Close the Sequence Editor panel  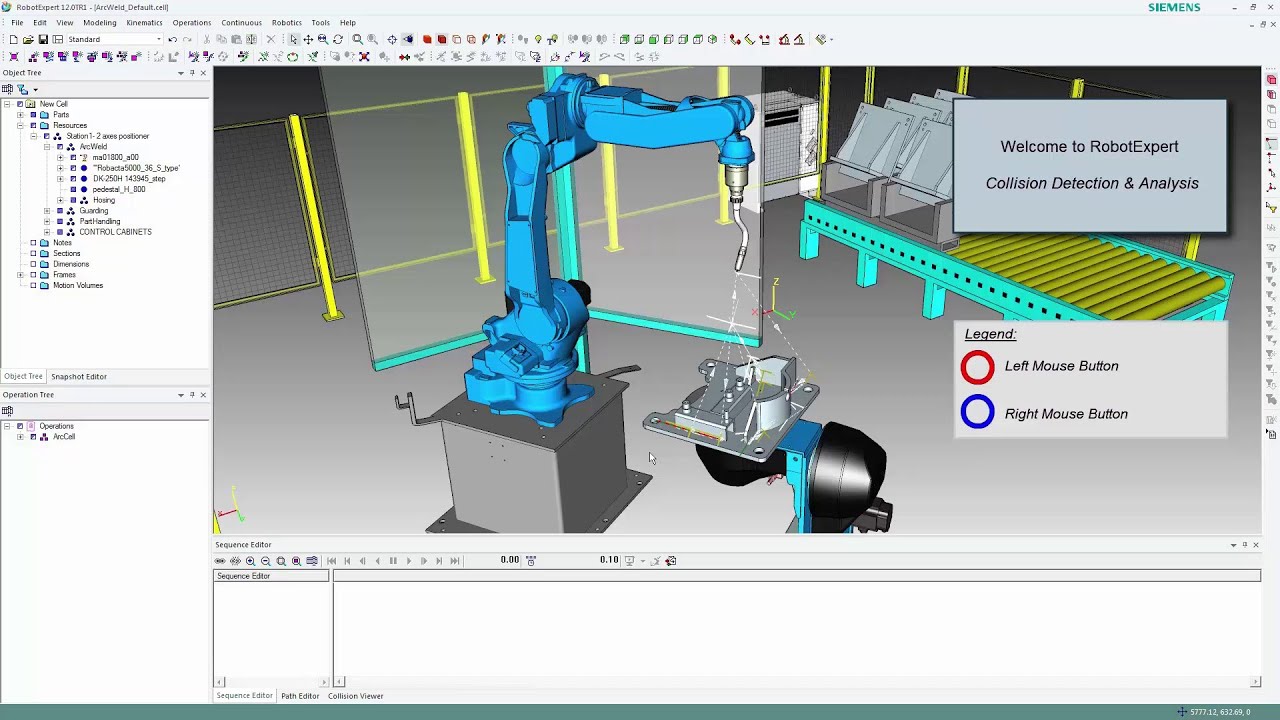point(1256,545)
